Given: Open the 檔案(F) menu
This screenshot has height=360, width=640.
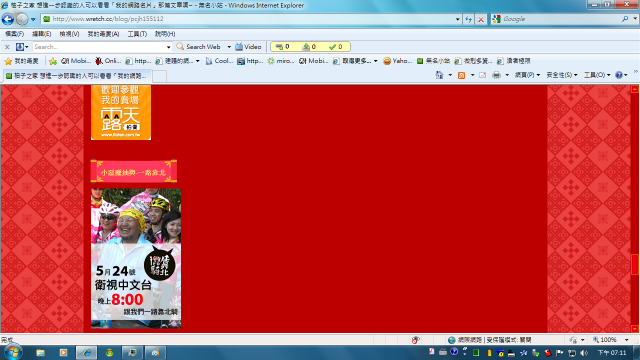Looking at the screenshot, I should click(14, 34).
